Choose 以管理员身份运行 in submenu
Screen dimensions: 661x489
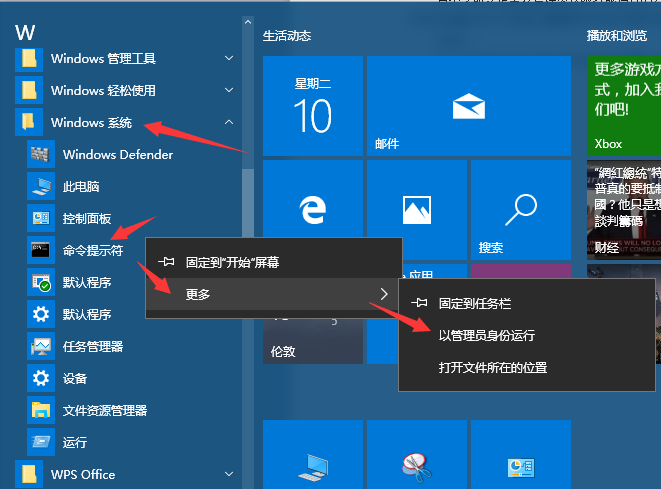point(527,335)
